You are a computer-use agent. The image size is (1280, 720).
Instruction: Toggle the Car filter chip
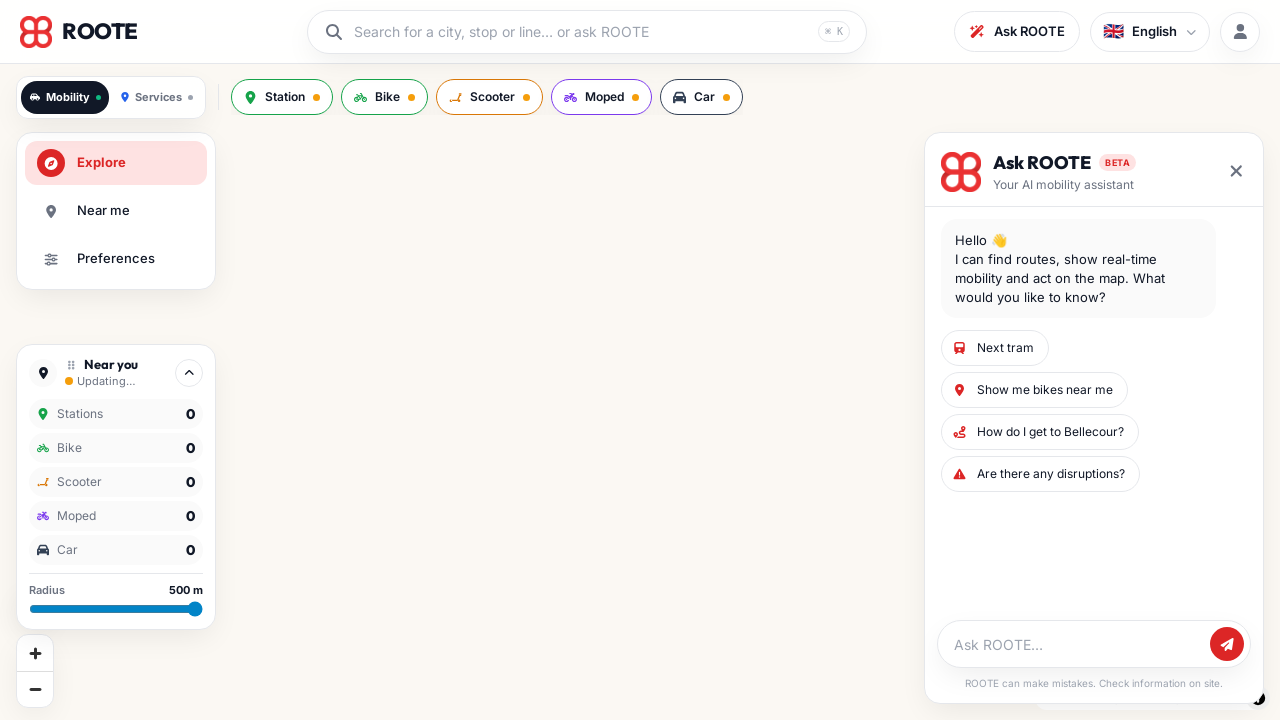click(x=701, y=97)
